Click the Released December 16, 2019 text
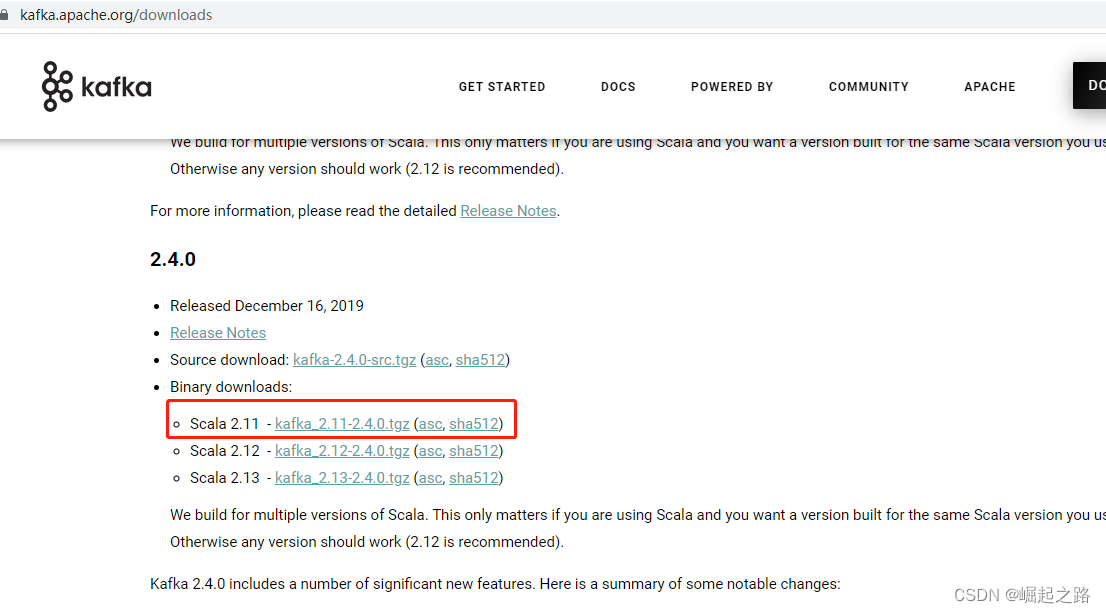Image resolution: width=1106 pixels, height=613 pixels. point(267,306)
